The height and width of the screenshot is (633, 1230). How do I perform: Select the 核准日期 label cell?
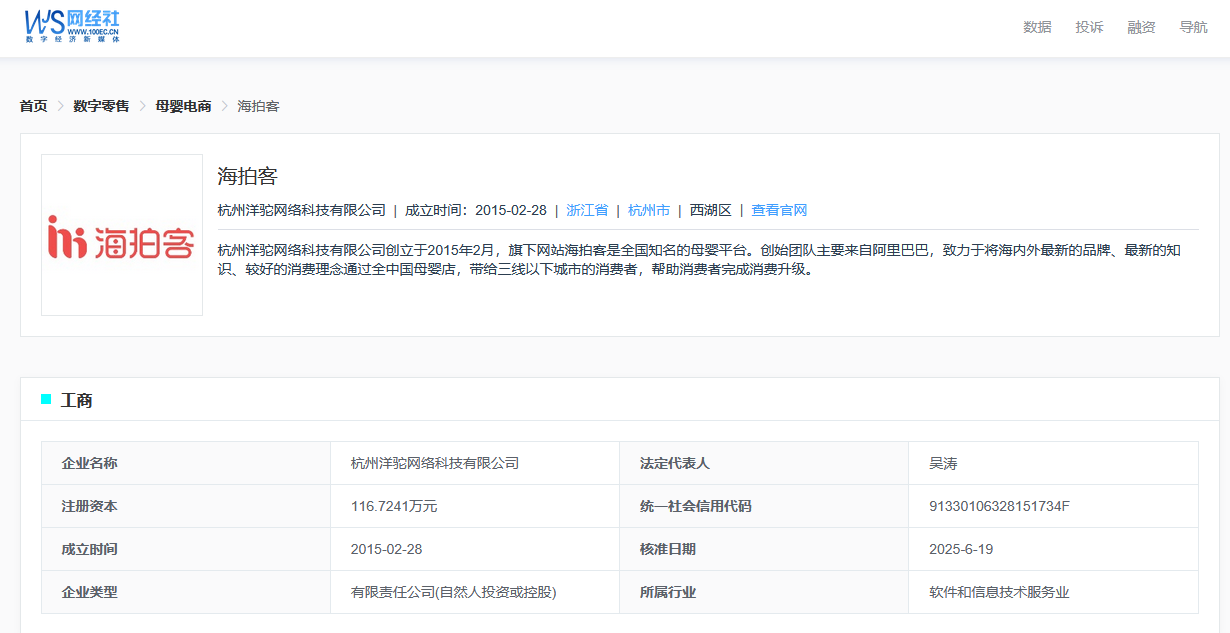764,549
